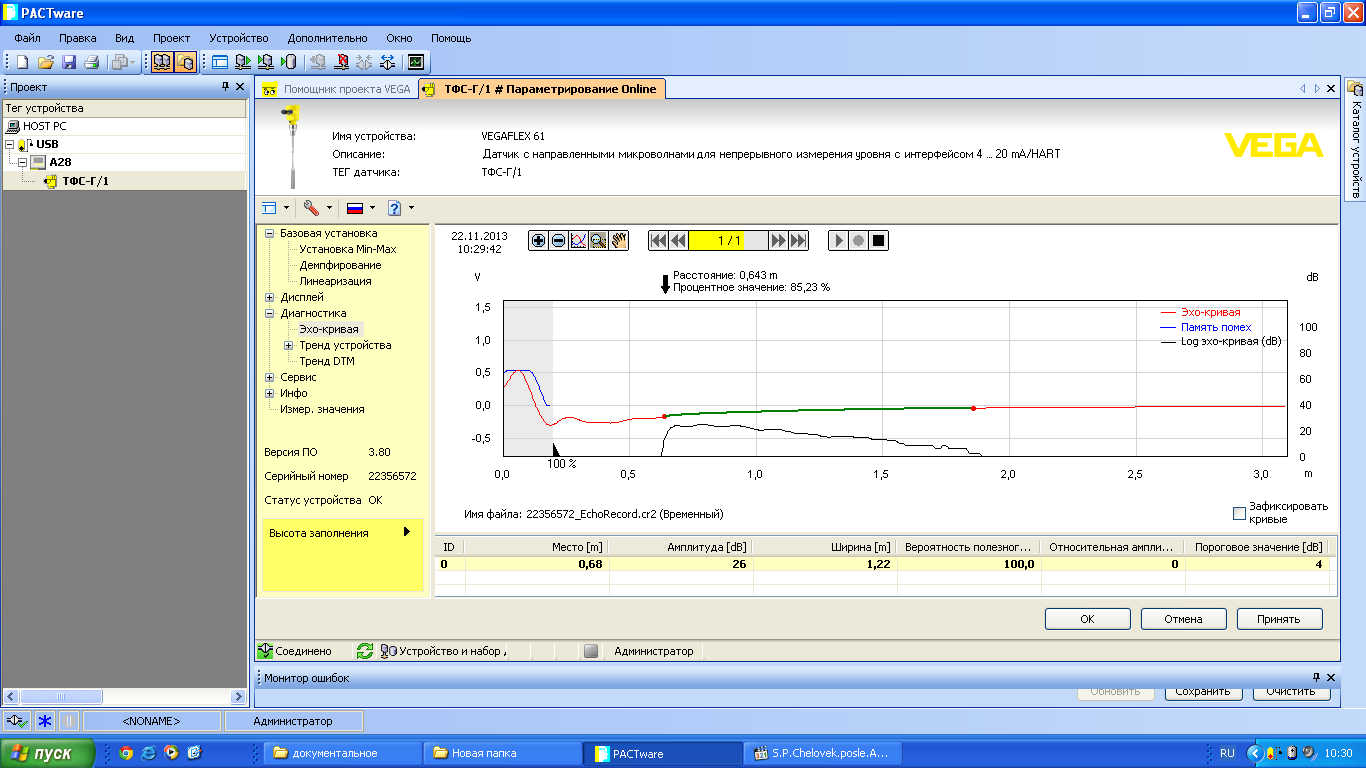Click Очистить in error monitor
The width and height of the screenshot is (1366, 768).
click(1289, 692)
